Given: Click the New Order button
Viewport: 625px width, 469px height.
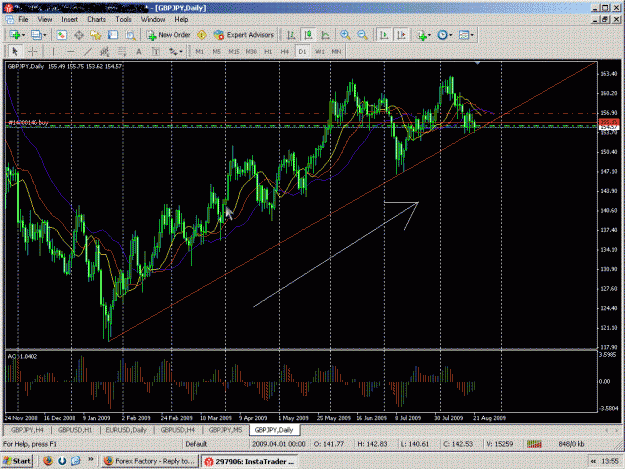Looking at the screenshot, I should [169, 35].
